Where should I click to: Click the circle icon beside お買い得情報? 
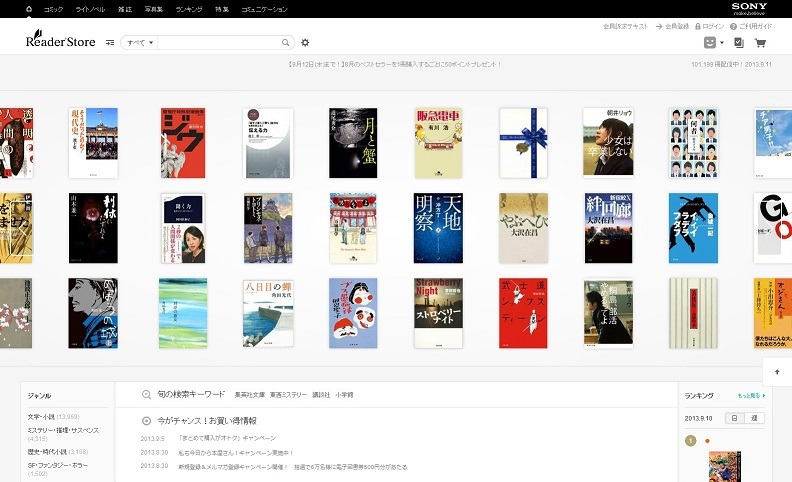(146, 421)
